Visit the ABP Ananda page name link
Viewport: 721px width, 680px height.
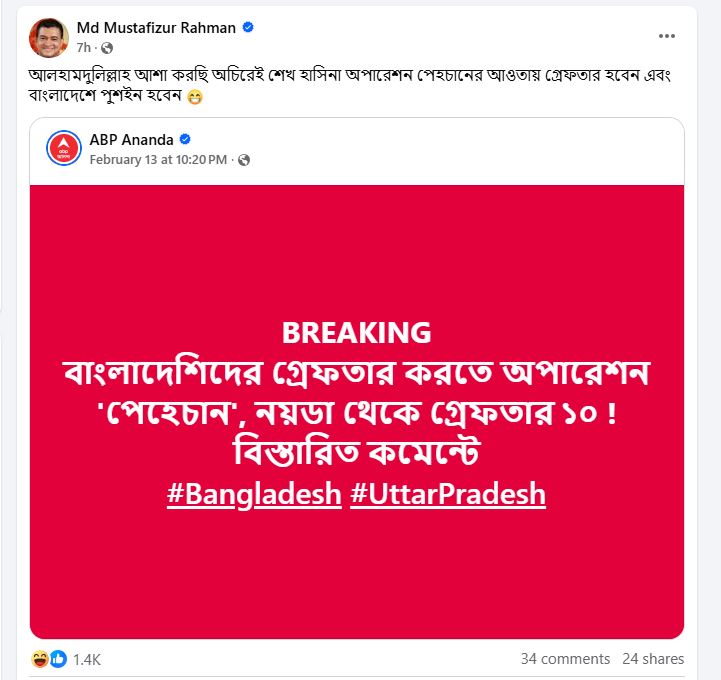[131, 140]
